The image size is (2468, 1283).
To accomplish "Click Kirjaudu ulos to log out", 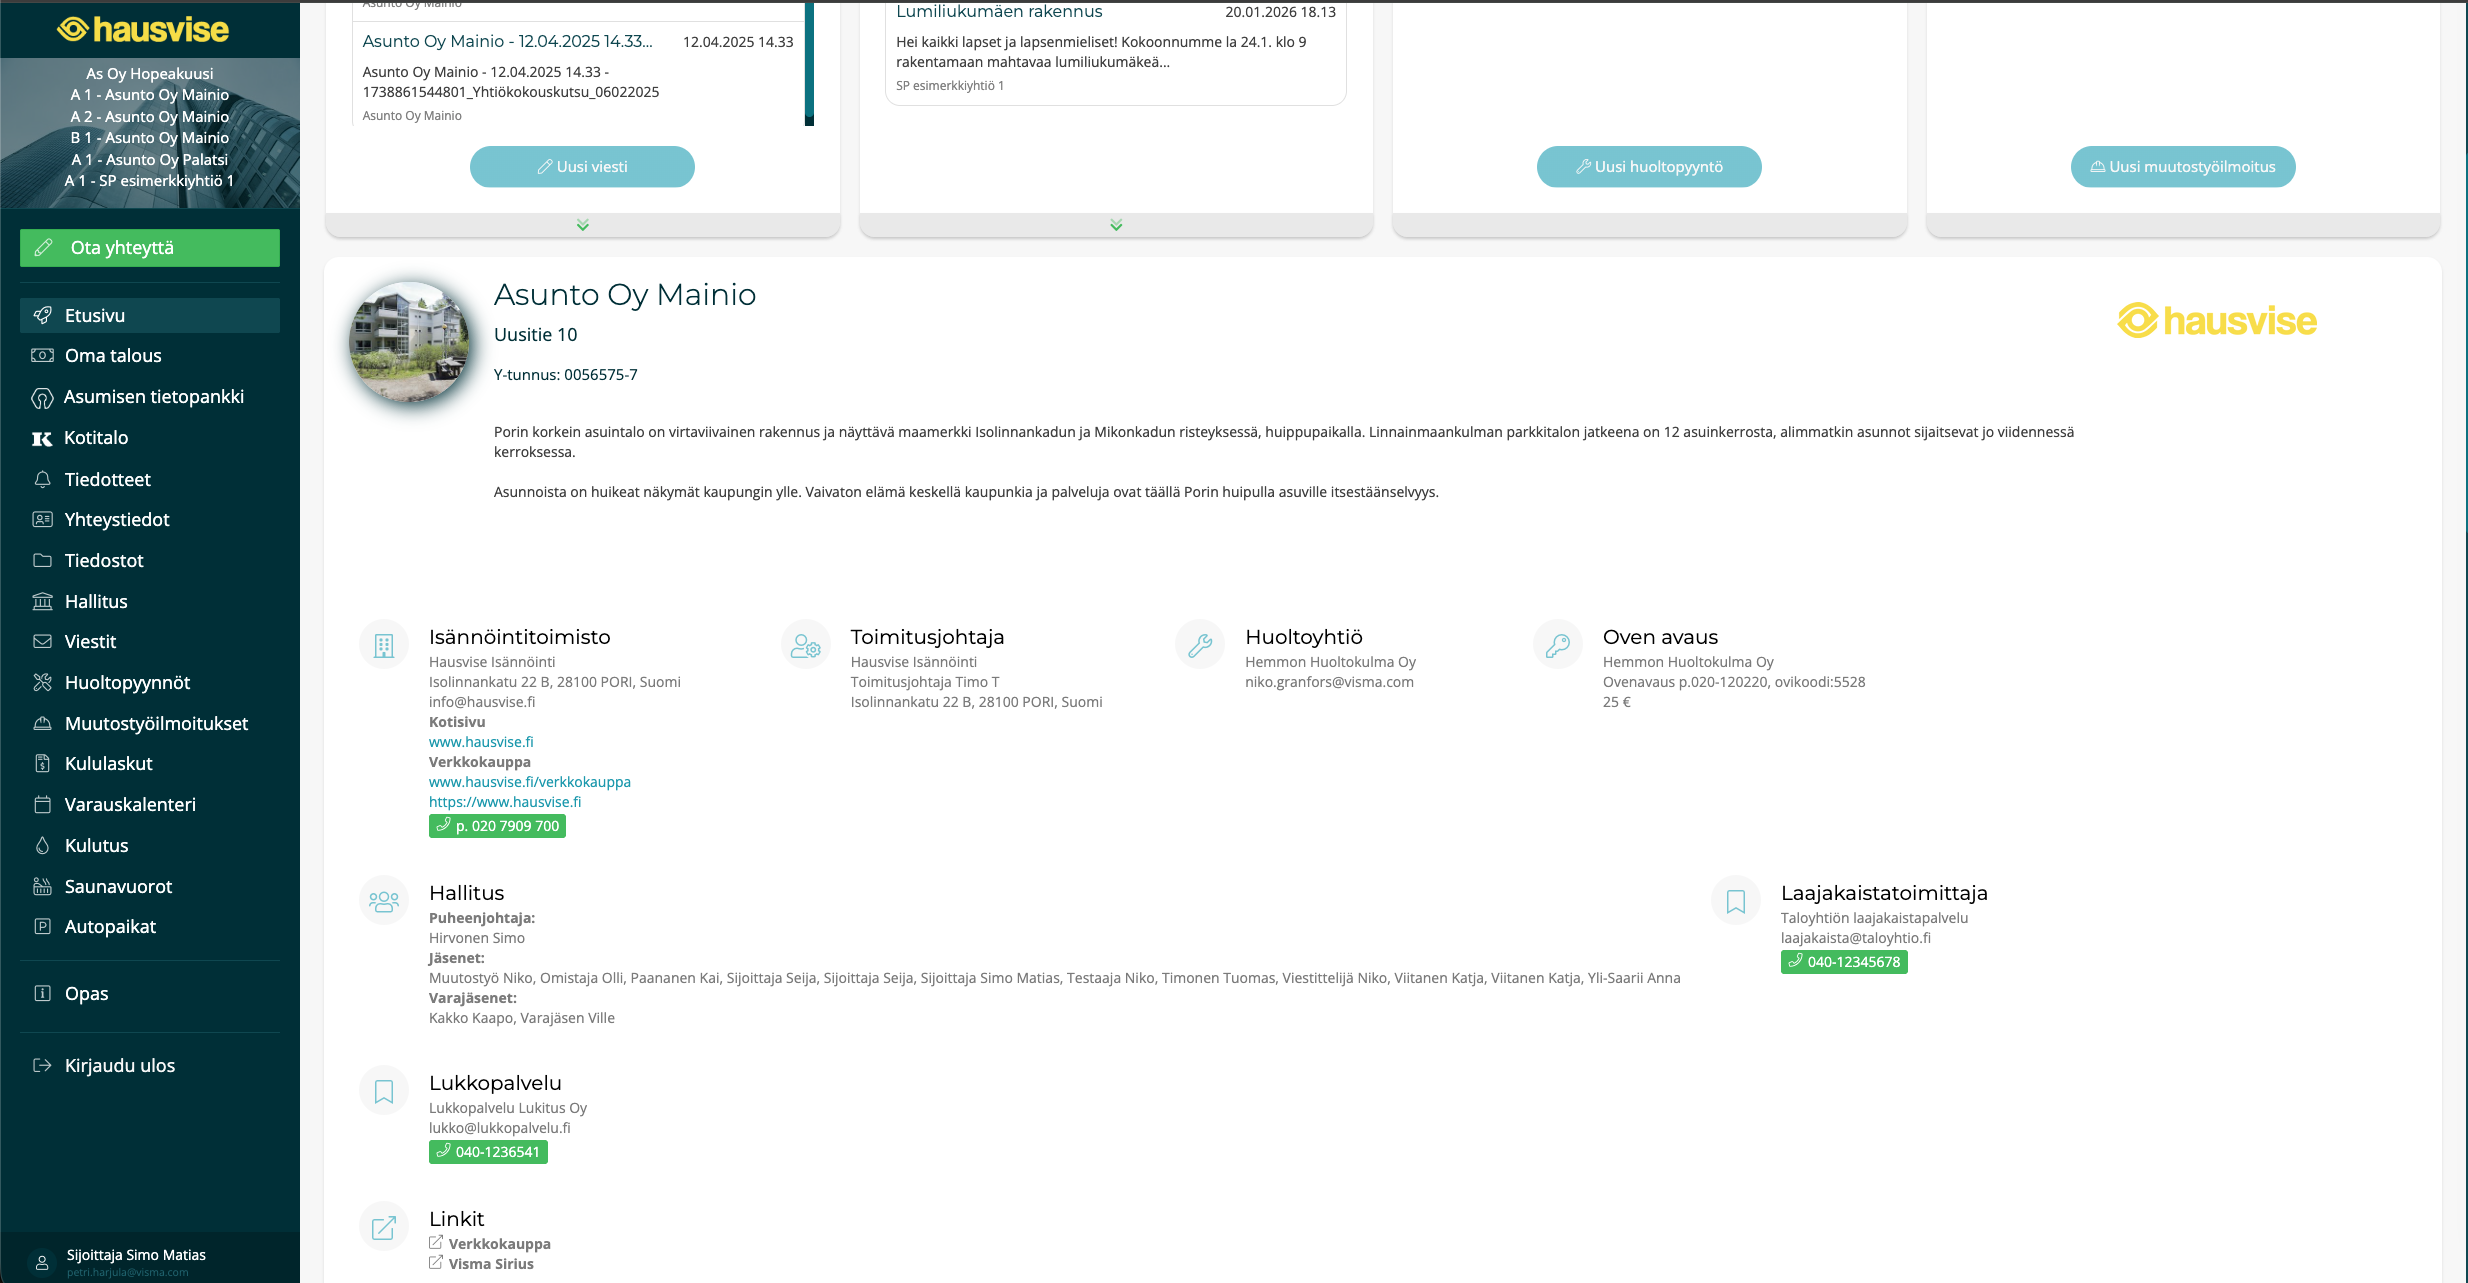I will pyautogui.click(x=119, y=1065).
